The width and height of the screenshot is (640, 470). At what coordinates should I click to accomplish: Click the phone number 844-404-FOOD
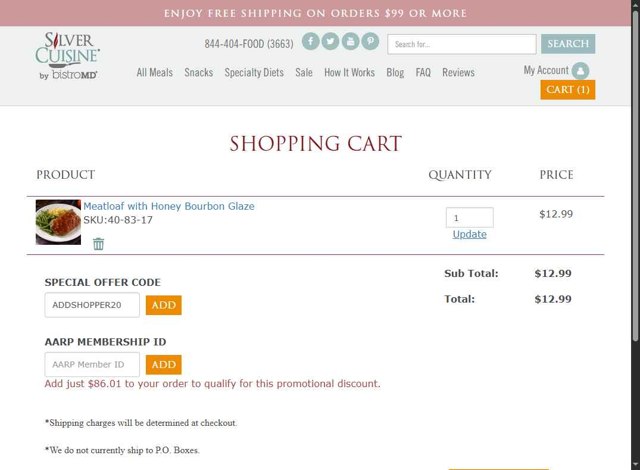coord(249,44)
